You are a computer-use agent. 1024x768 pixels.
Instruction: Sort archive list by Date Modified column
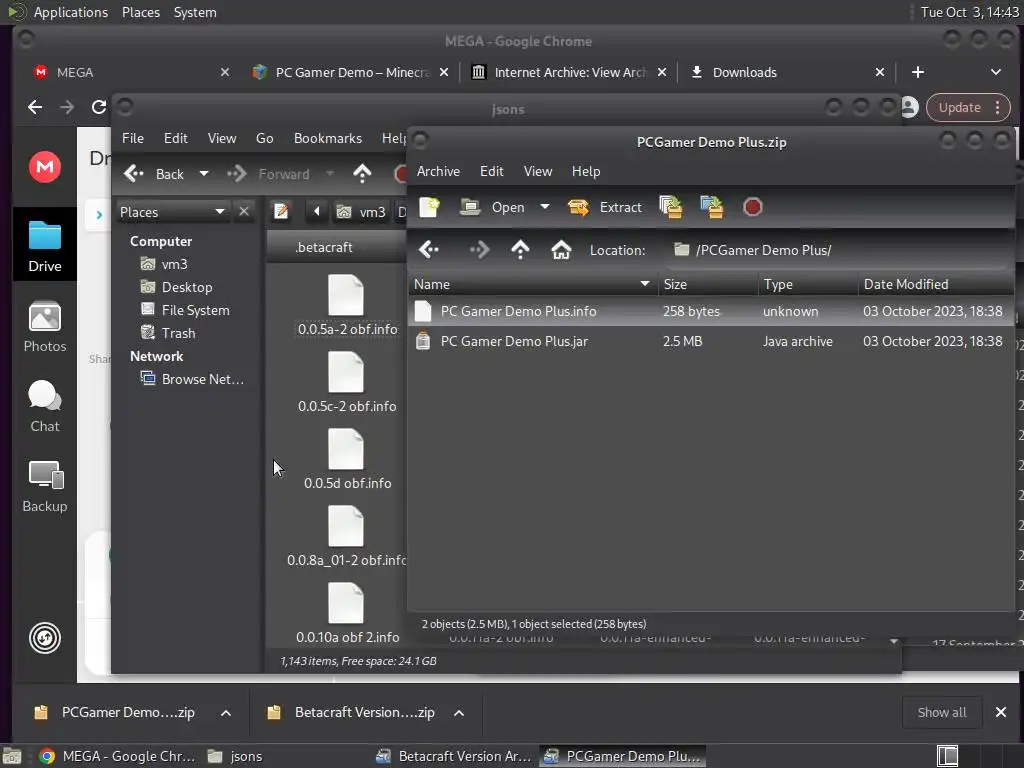(x=936, y=284)
